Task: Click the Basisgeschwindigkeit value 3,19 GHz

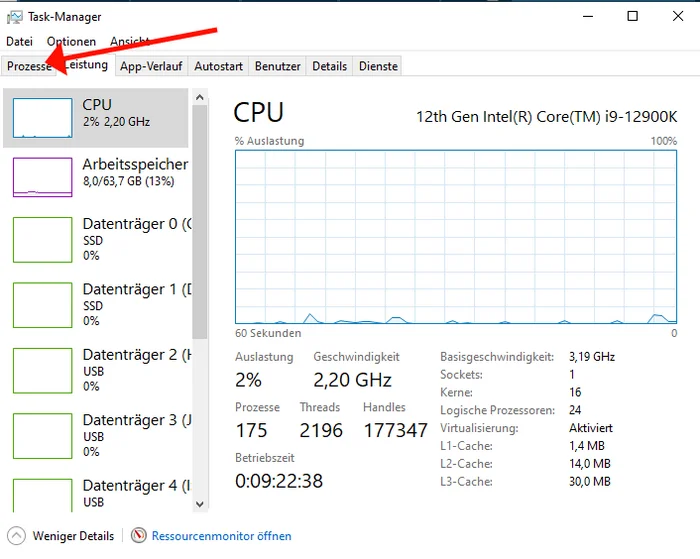Action: click(592, 357)
